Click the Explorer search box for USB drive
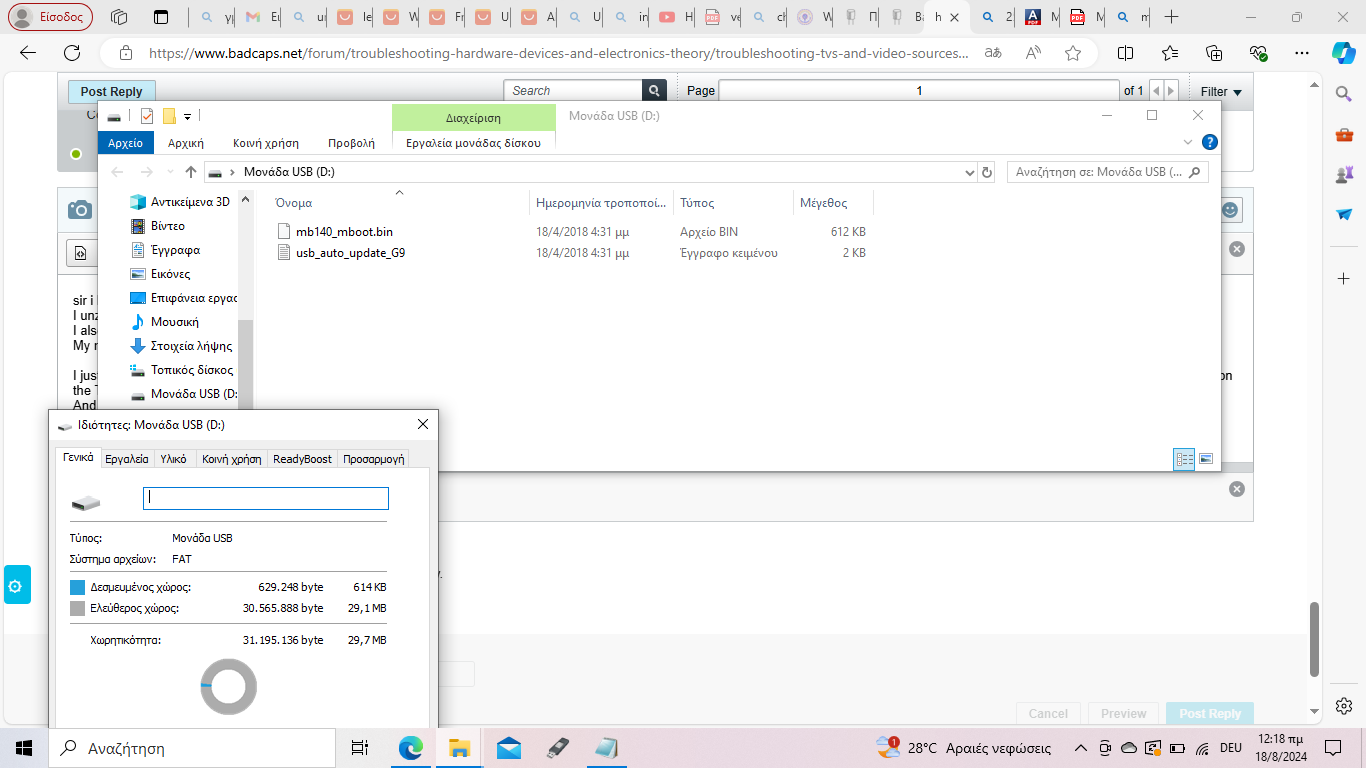This screenshot has width=1366, height=768. (1108, 172)
